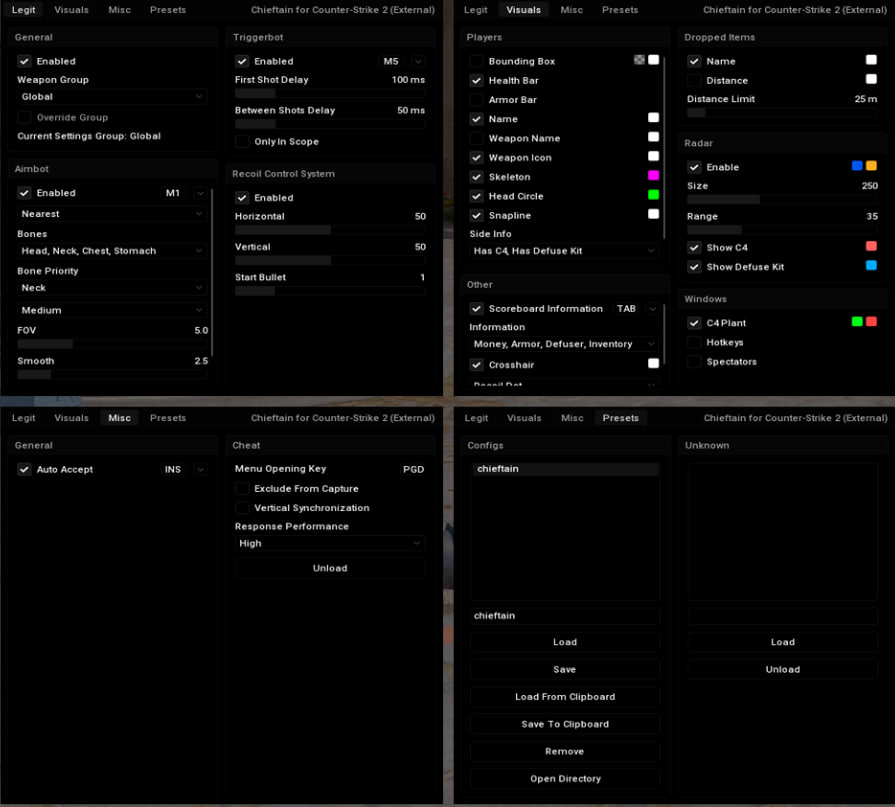Screen dimensions: 895x807
Task: Enable the Exclude From Capture checkbox
Action: click(242, 489)
